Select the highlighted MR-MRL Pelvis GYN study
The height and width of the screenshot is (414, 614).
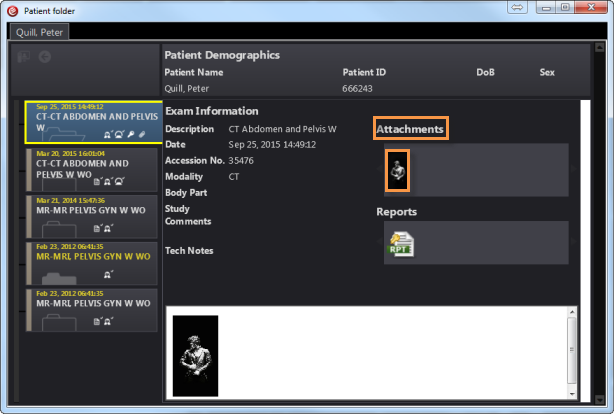point(90,263)
